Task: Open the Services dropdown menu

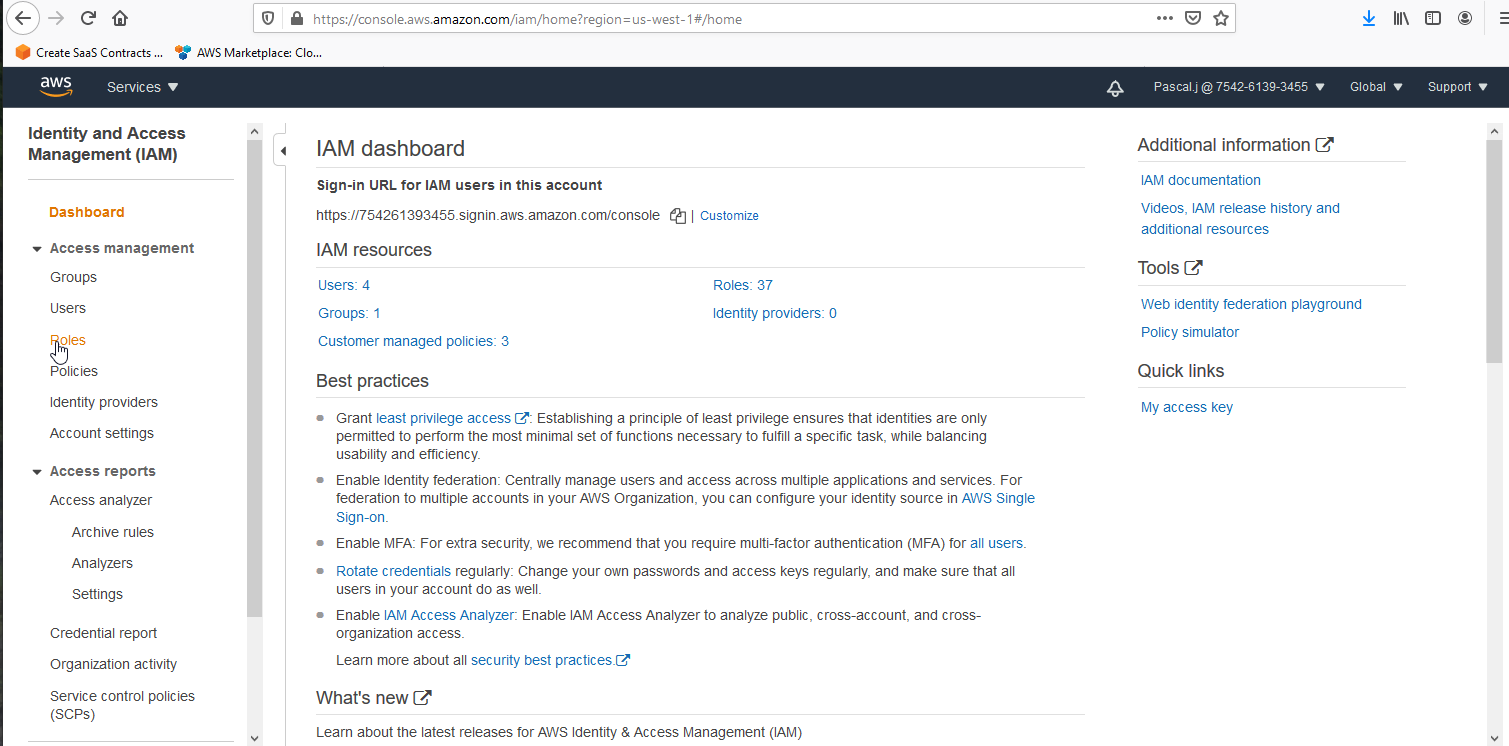Action: [x=143, y=87]
